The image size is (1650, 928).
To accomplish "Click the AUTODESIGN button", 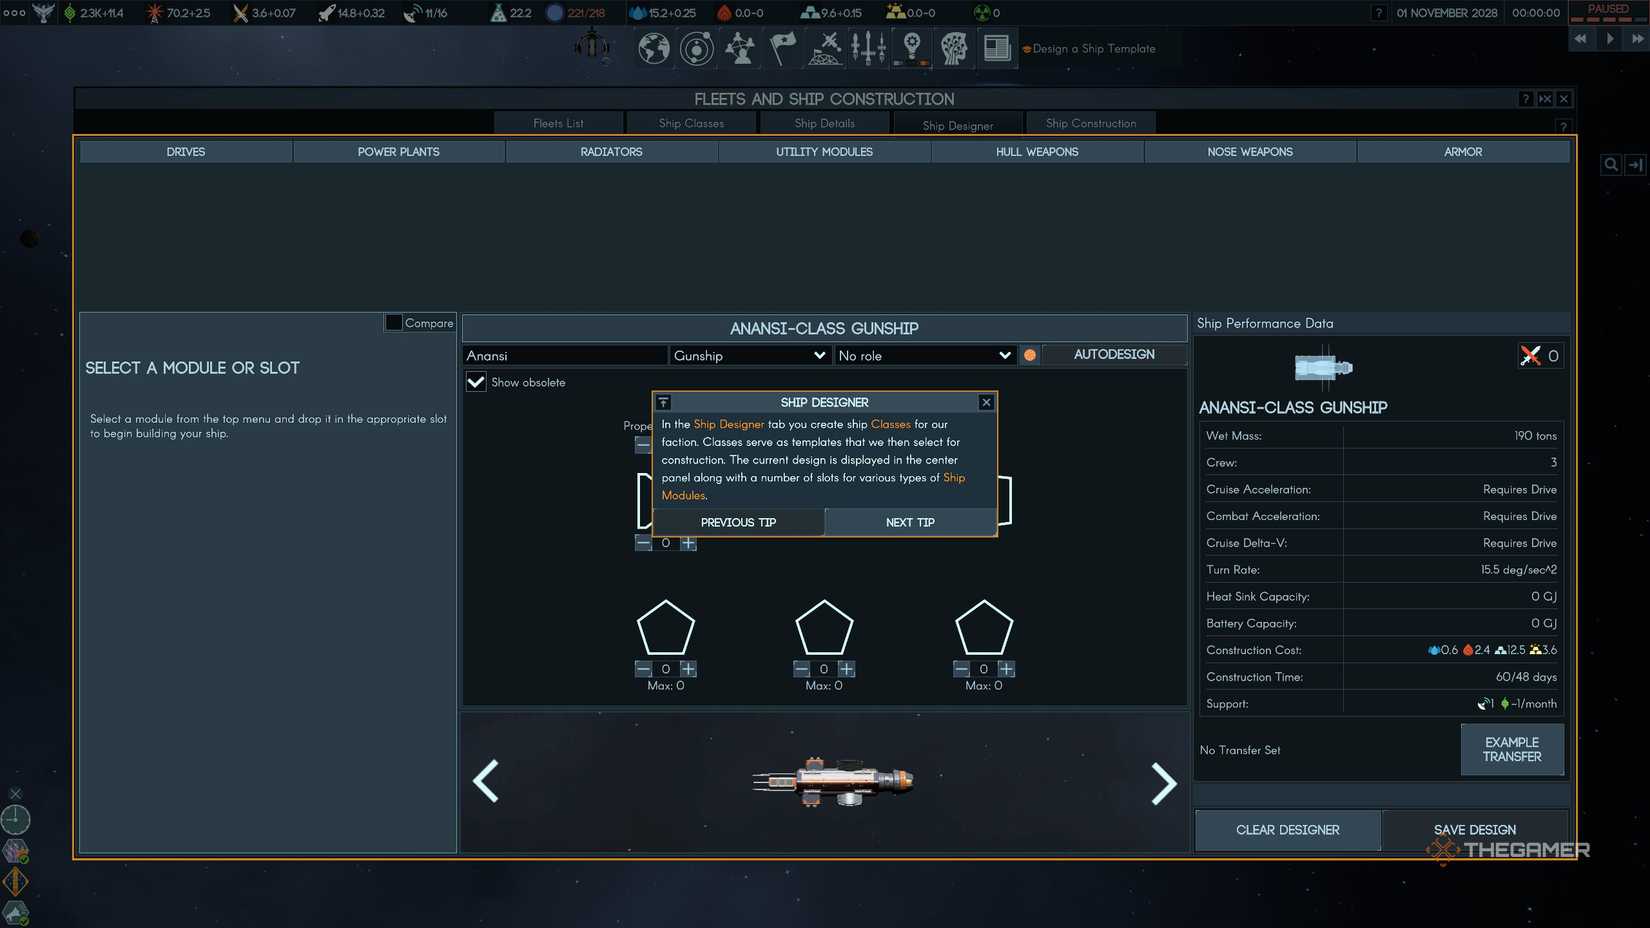I will tap(1113, 354).
